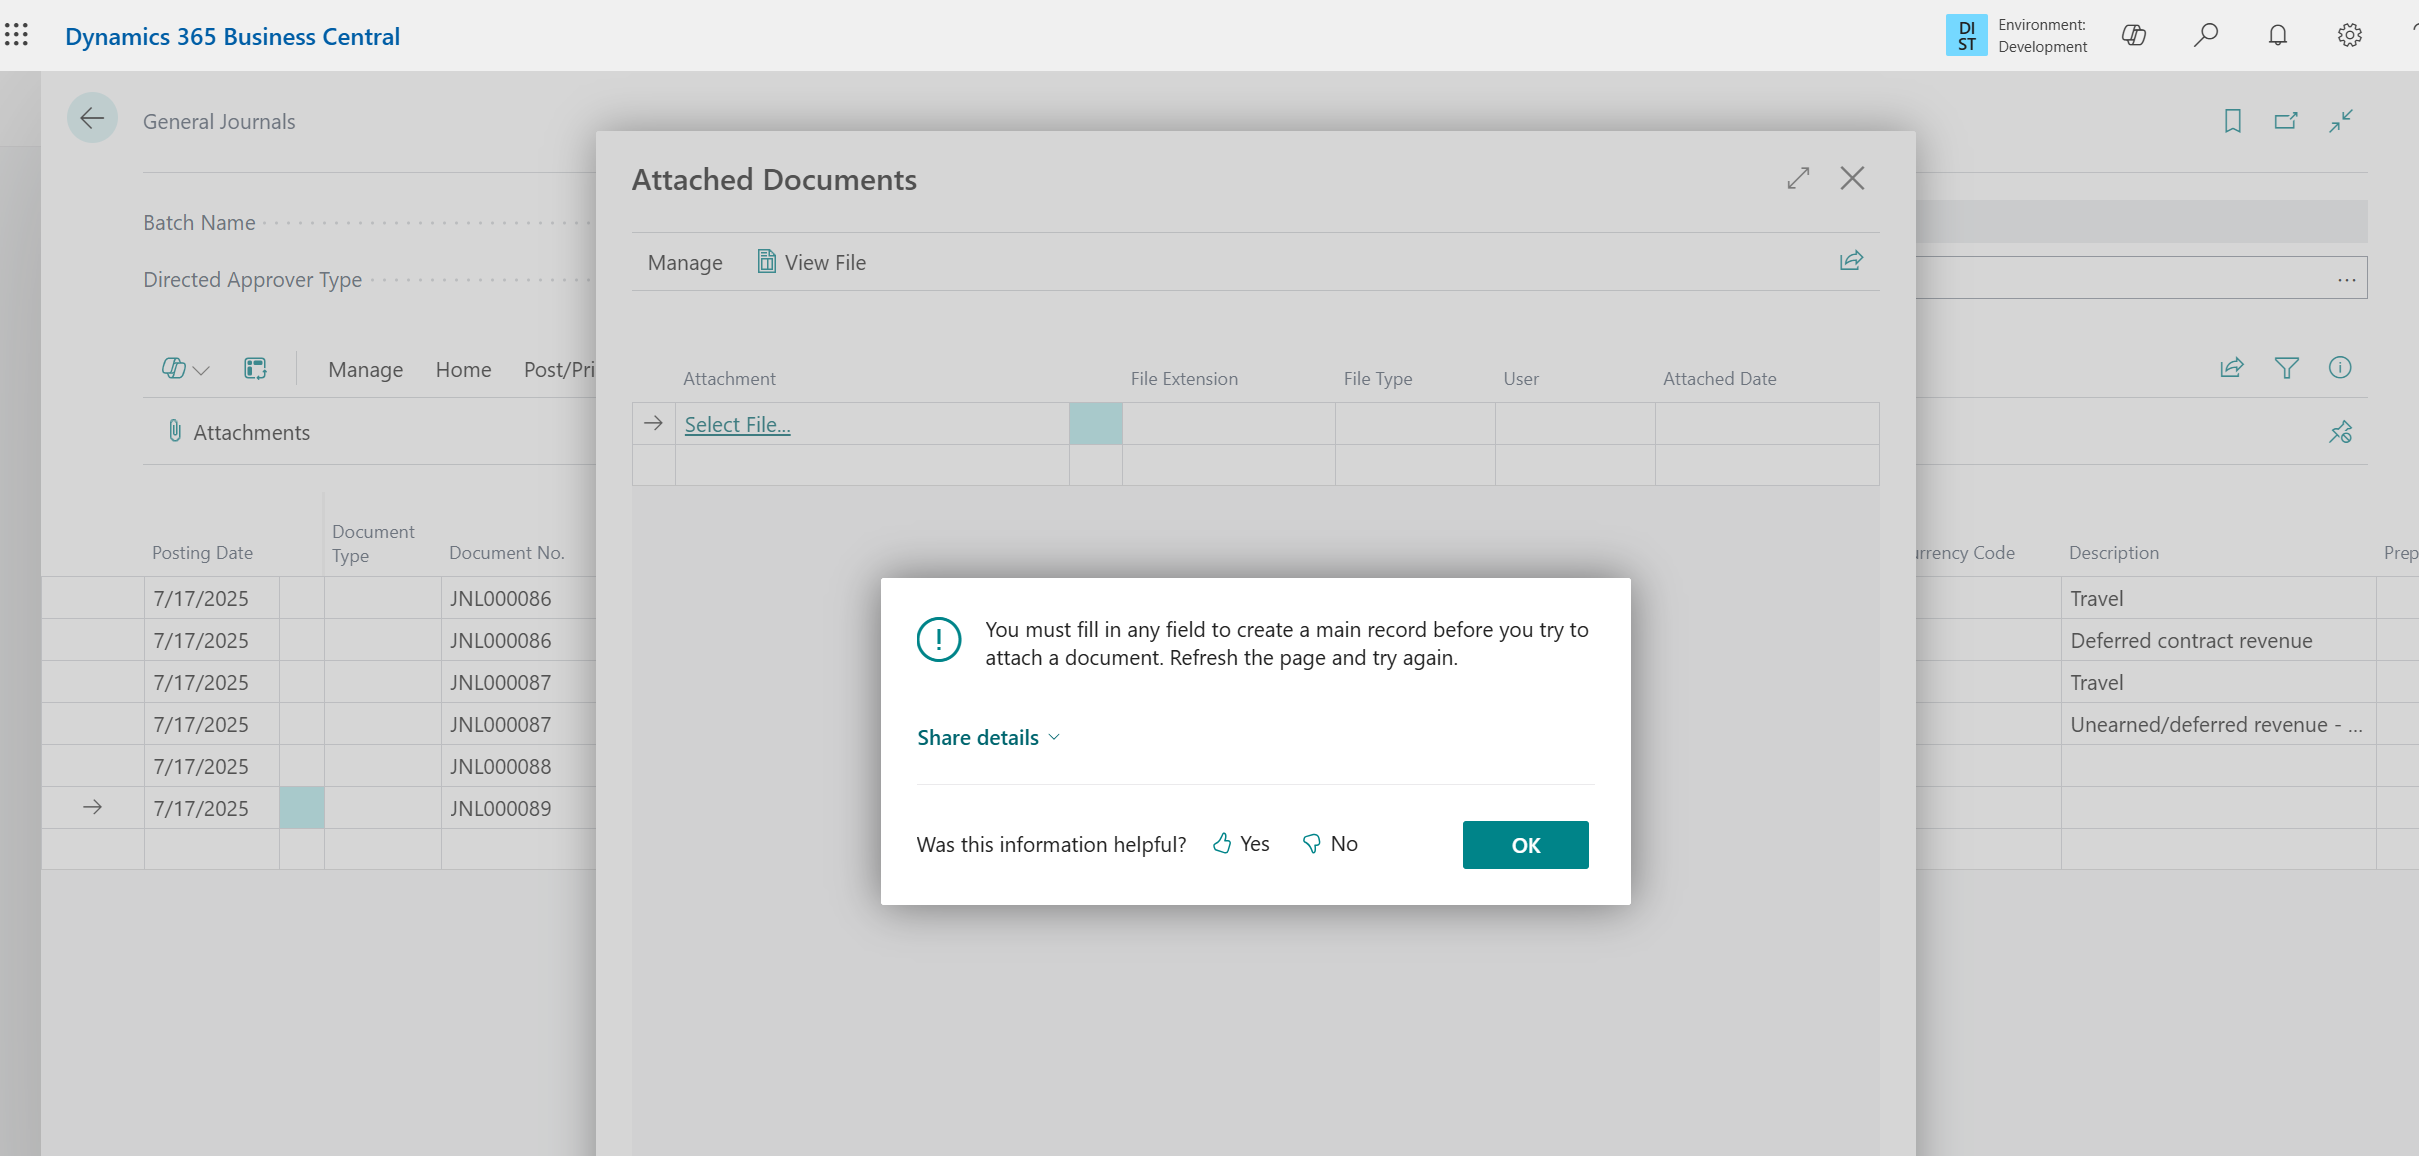Click the back arrow on General Journals
The width and height of the screenshot is (2419, 1156).
[92, 119]
